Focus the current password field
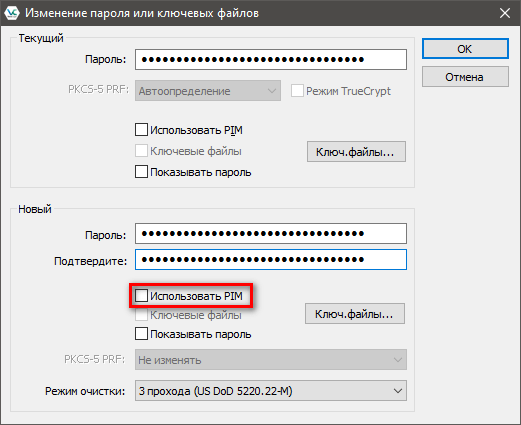Image resolution: width=521 pixels, height=425 pixels. (271, 60)
